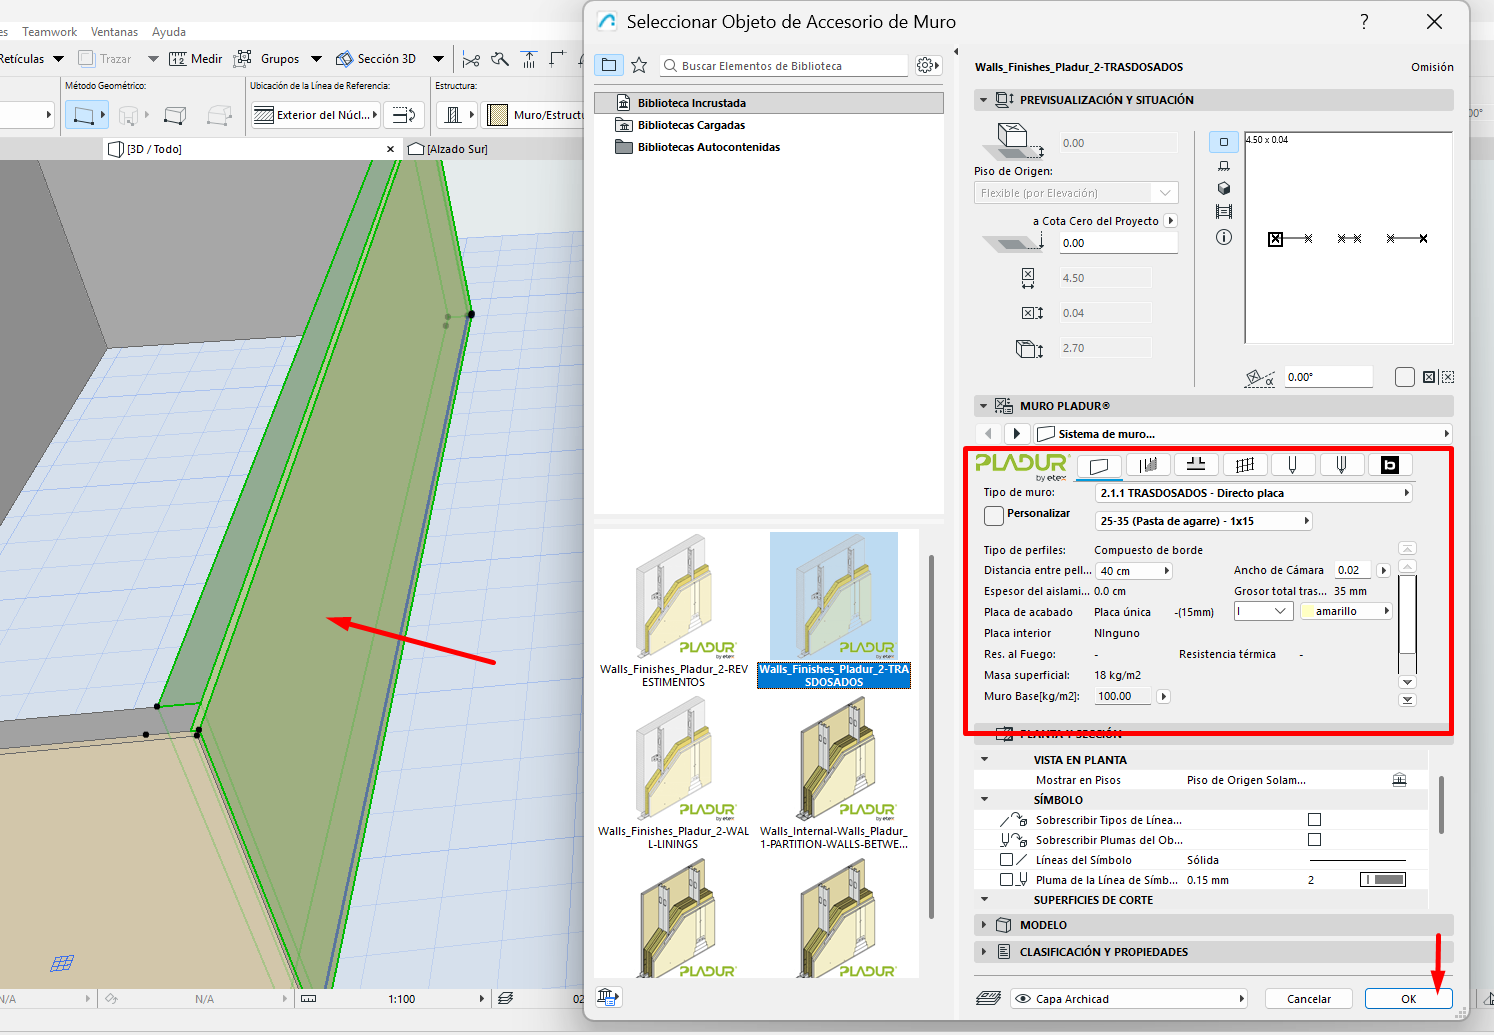1494x1035 pixels.
Task: Enable the Personalizar checkbox
Action: pyautogui.click(x=993, y=515)
